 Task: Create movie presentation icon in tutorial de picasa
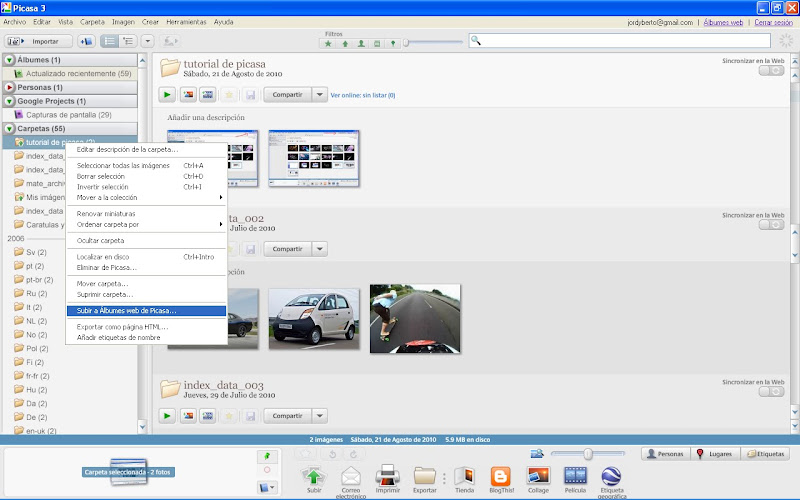(x=208, y=94)
